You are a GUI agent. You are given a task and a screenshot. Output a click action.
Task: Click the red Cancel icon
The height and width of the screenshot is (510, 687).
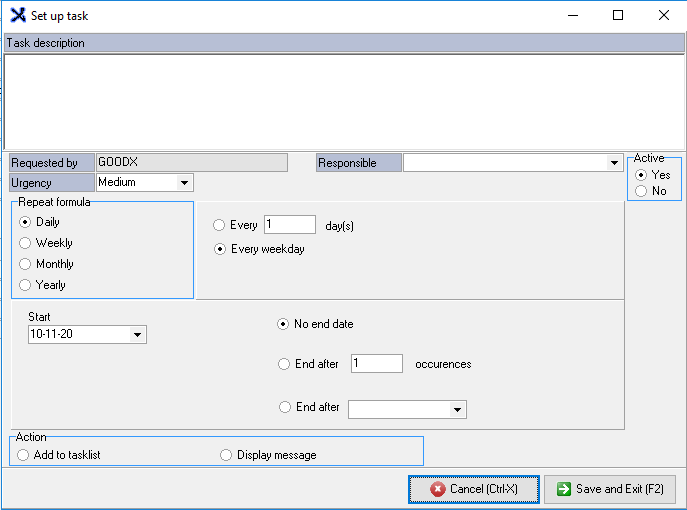(x=437, y=489)
